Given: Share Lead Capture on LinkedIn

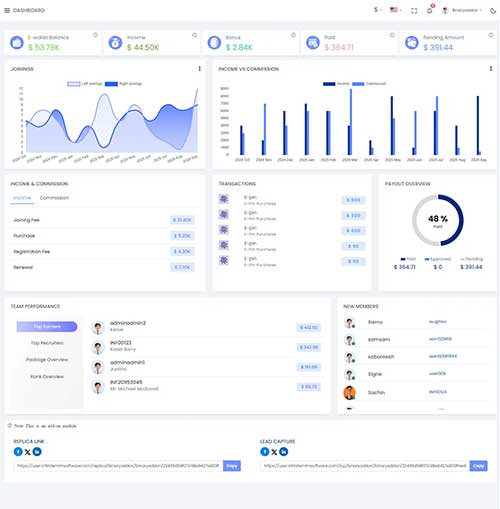Looking at the screenshot, I should (284, 452).
